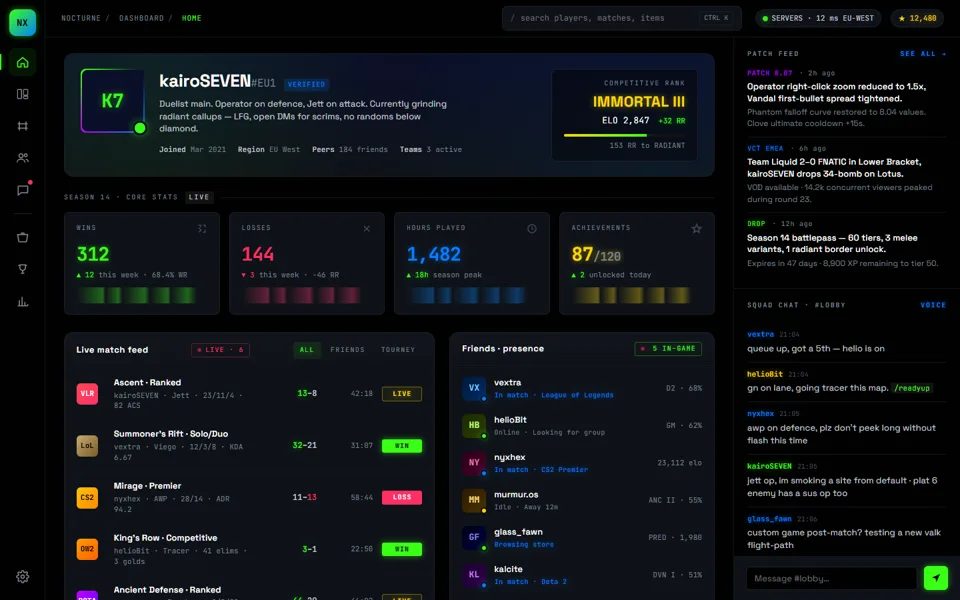Click glass_fawn's GF avatar in friends list
The image size is (960, 600).
pos(474,538)
